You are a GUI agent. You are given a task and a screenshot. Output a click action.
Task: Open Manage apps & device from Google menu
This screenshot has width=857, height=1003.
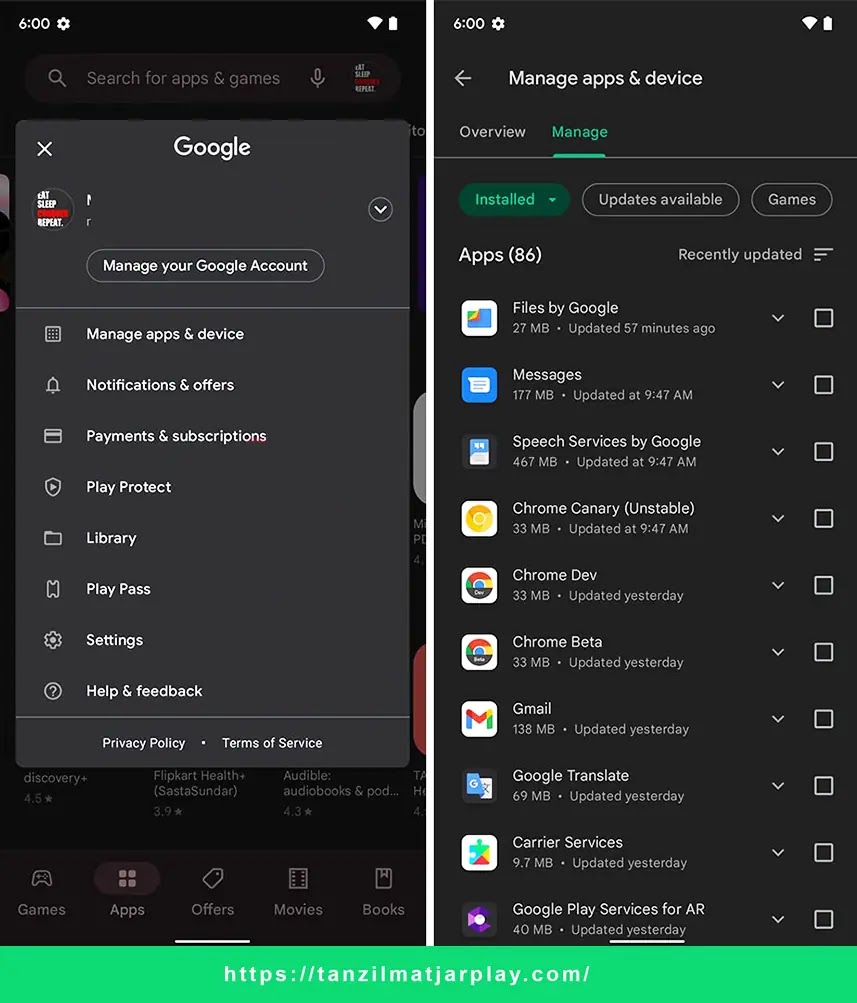[x=165, y=333]
